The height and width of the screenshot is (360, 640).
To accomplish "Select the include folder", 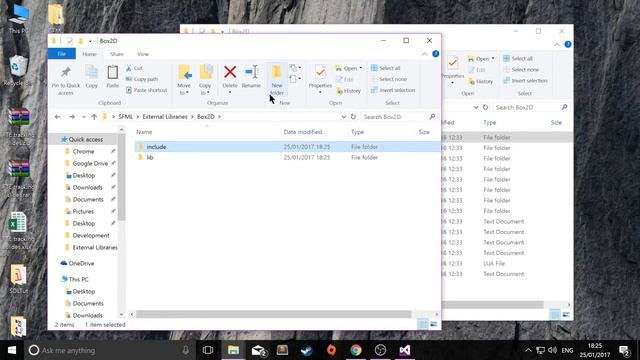I will (x=287, y=147).
